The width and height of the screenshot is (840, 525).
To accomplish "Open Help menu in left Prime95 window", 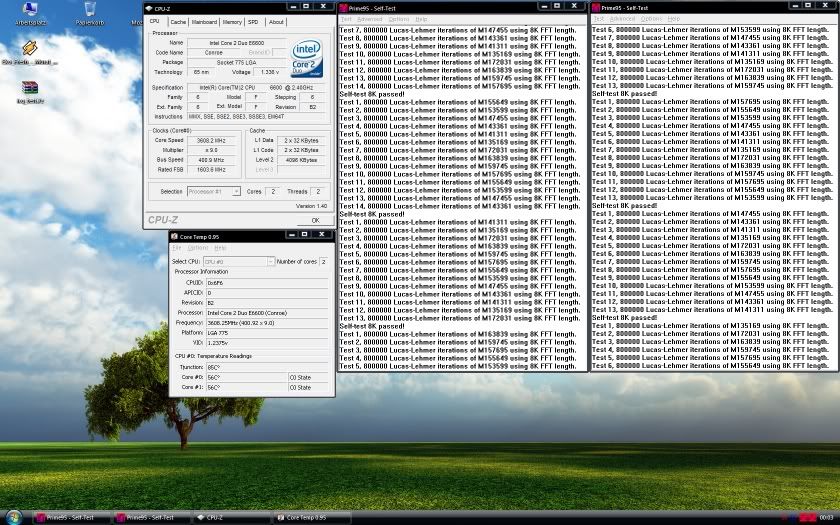I will pyautogui.click(x=422, y=19).
